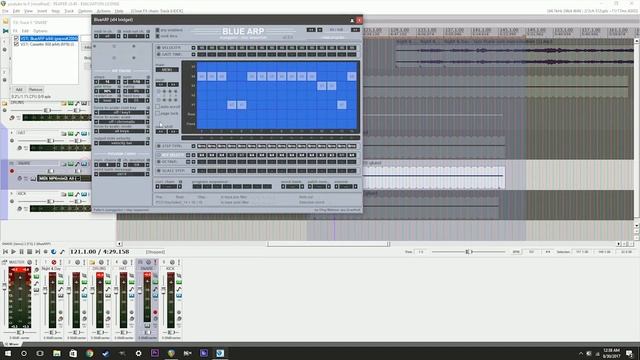Select the OCTAVE row radio in BlueARP
The height and width of the screenshot is (360, 640).
(x=159, y=162)
